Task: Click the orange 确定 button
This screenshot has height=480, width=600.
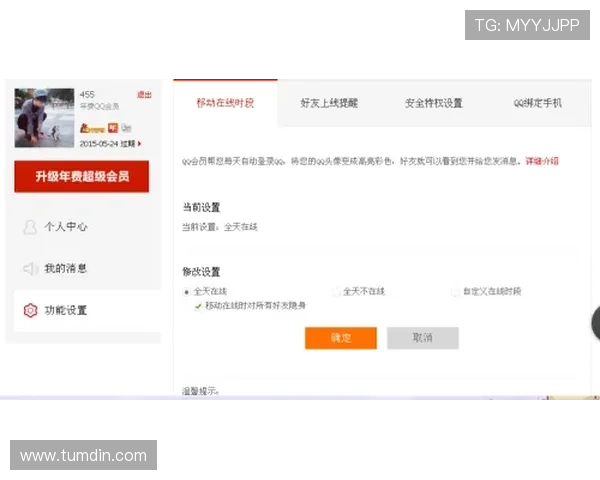Action: point(341,338)
